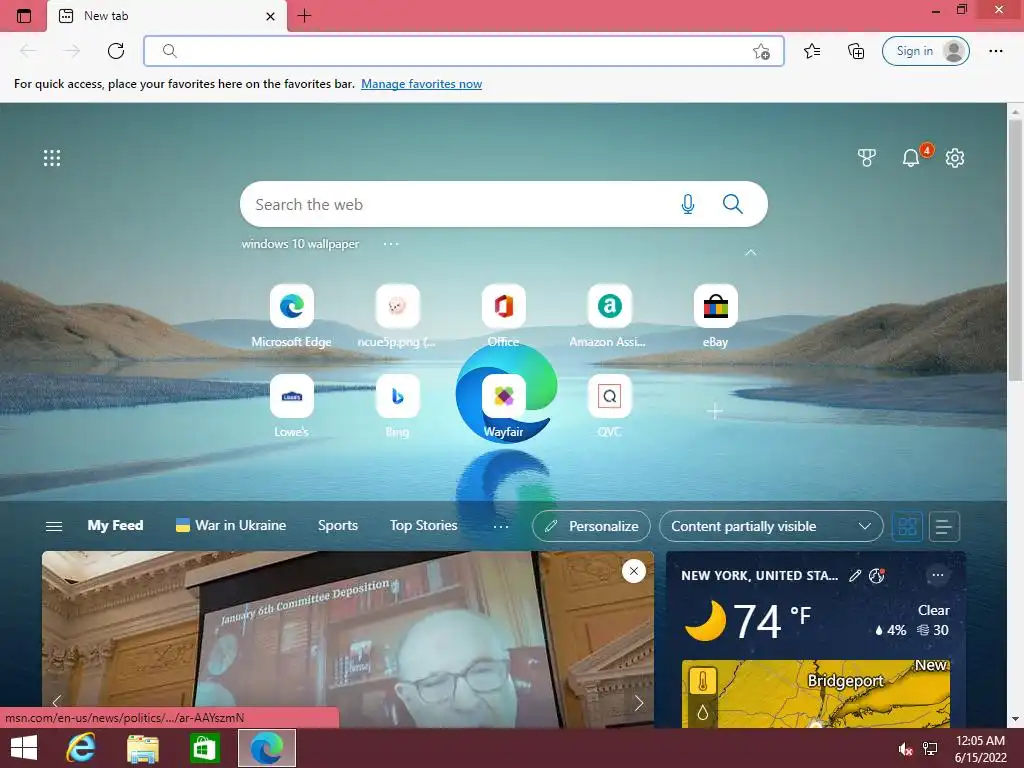The image size is (1024, 768).
Task: Open Microsoft Rewards trophy icon
Action: (867, 157)
